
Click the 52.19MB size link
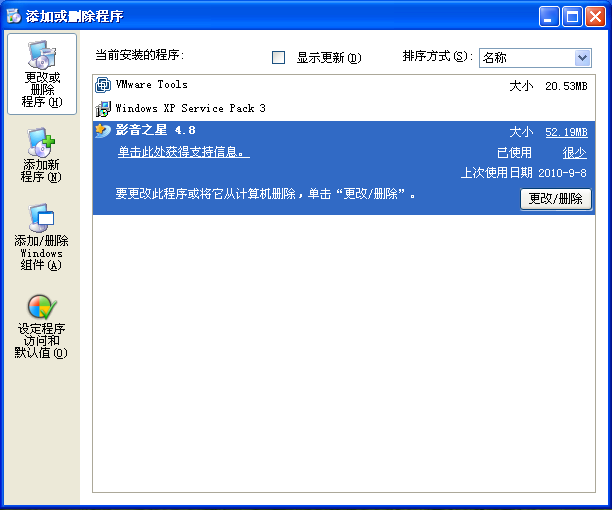[x=566, y=132]
